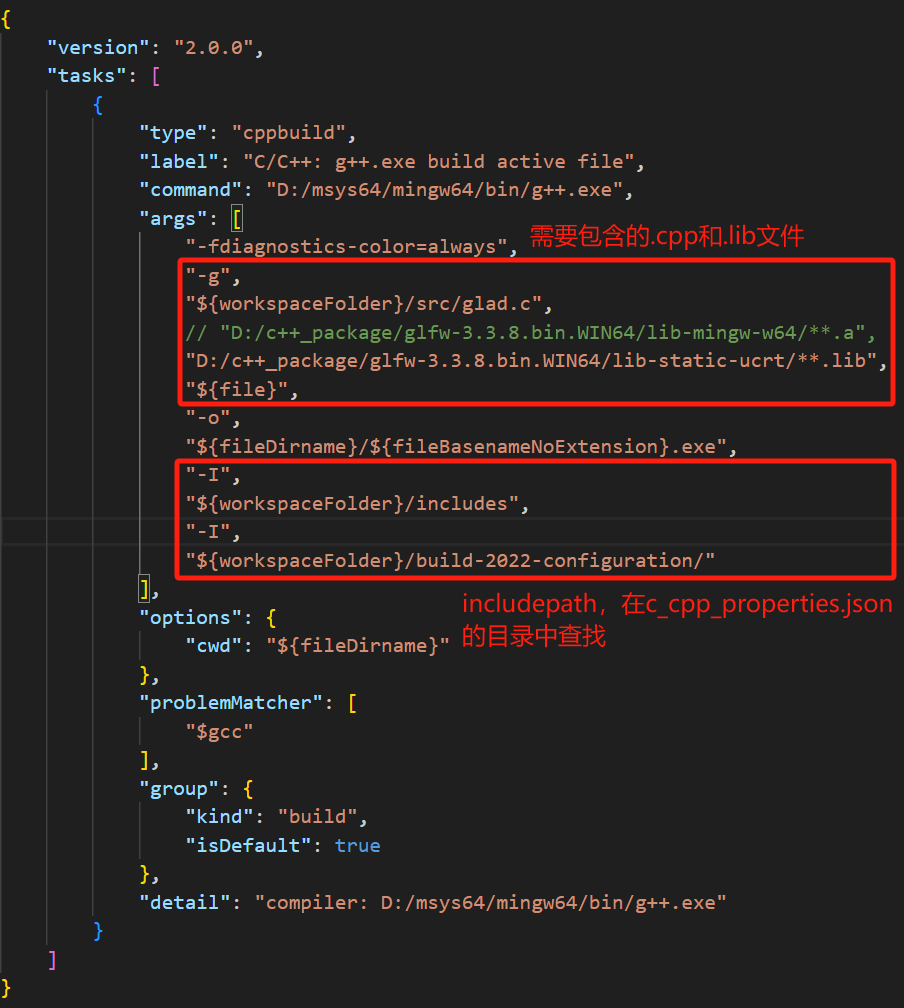The height and width of the screenshot is (1008, 904).
Task: Click the "compiler: D:/msys64/mingw64/bin/g++.exe" detail value
Action: (491, 903)
